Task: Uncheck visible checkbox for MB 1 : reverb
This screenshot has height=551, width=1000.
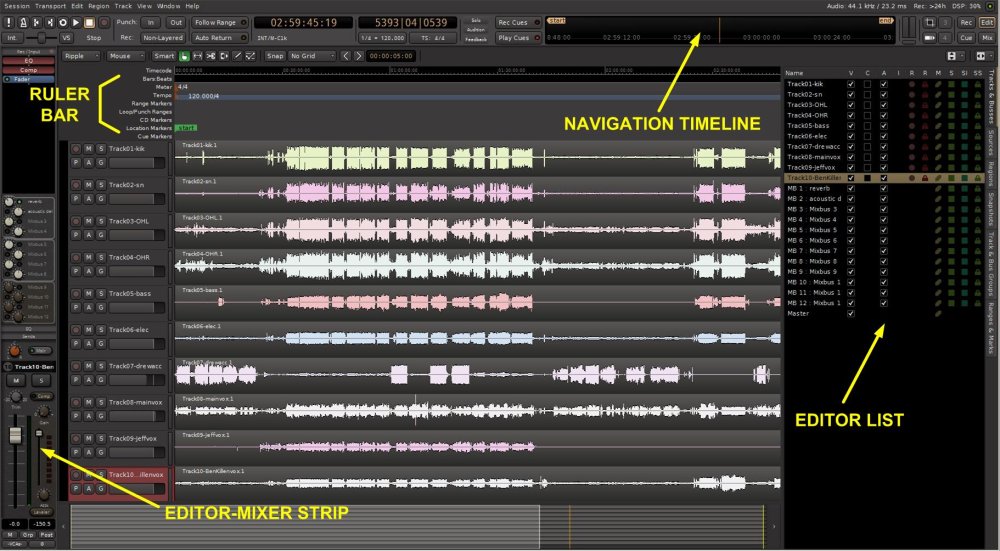Action: (x=851, y=188)
